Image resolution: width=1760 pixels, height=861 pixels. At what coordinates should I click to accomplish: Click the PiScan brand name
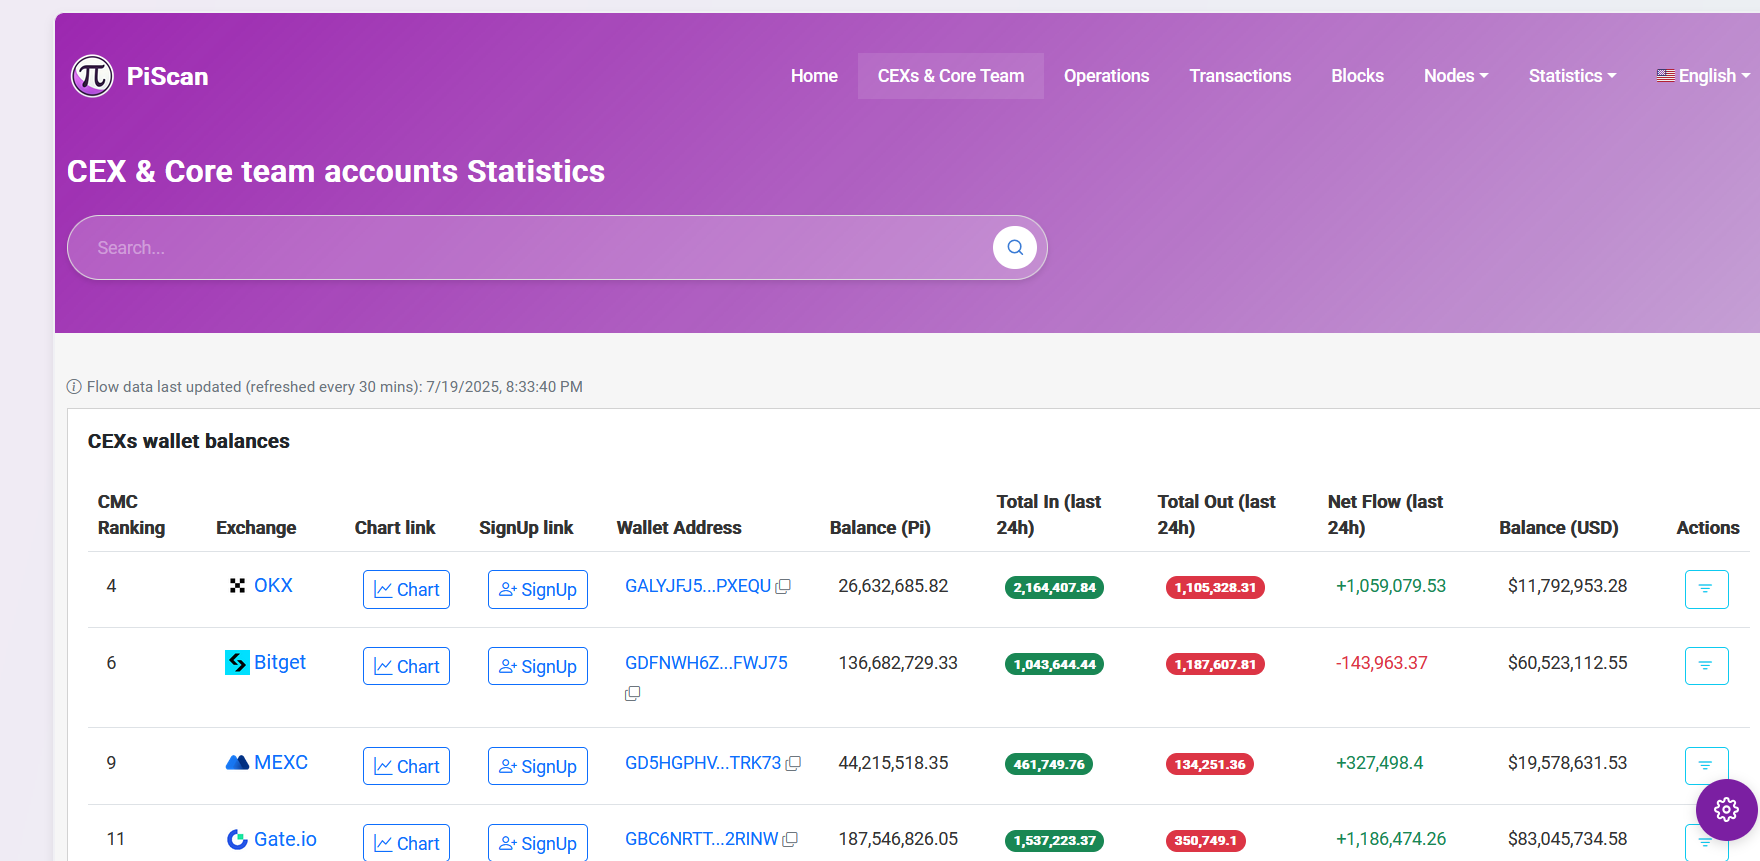tap(167, 77)
